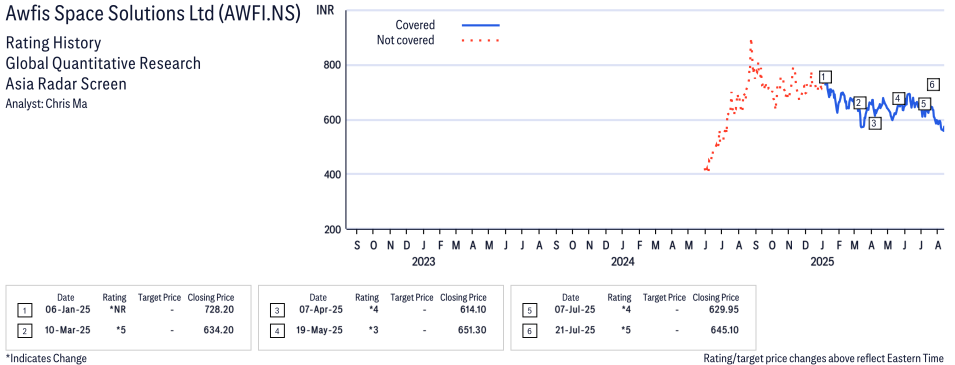Select table box 2 for 10-Mar-25
Viewport: 955px width, 365px height.
pyautogui.click(x=23, y=330)
